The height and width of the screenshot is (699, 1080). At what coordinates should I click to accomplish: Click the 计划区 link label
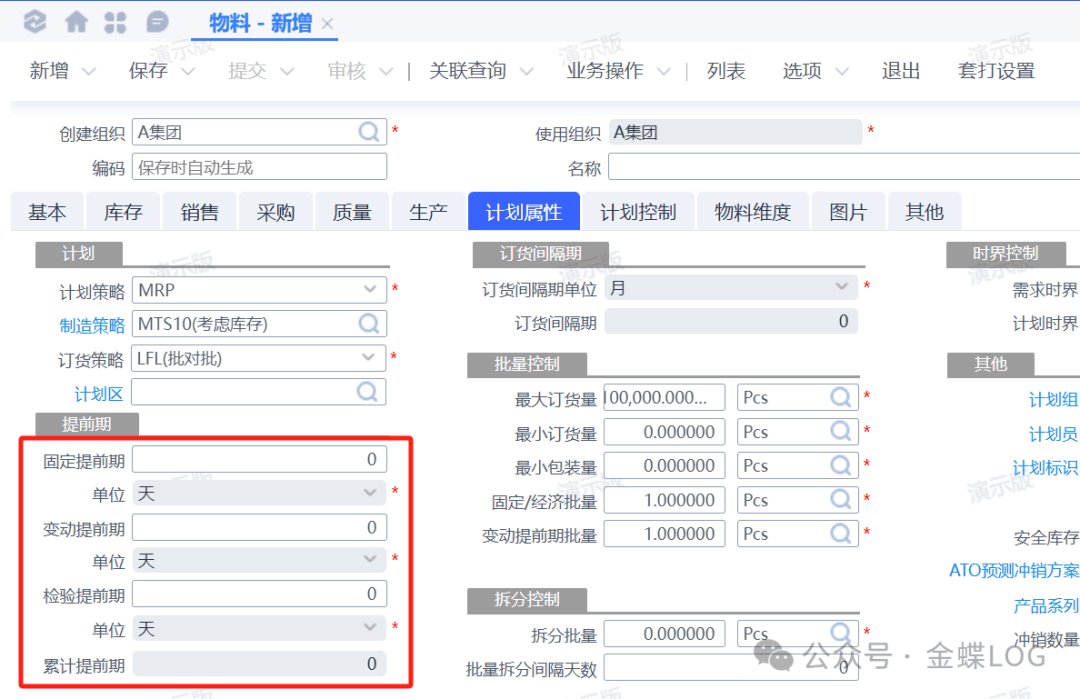click(x=99, y=392)
